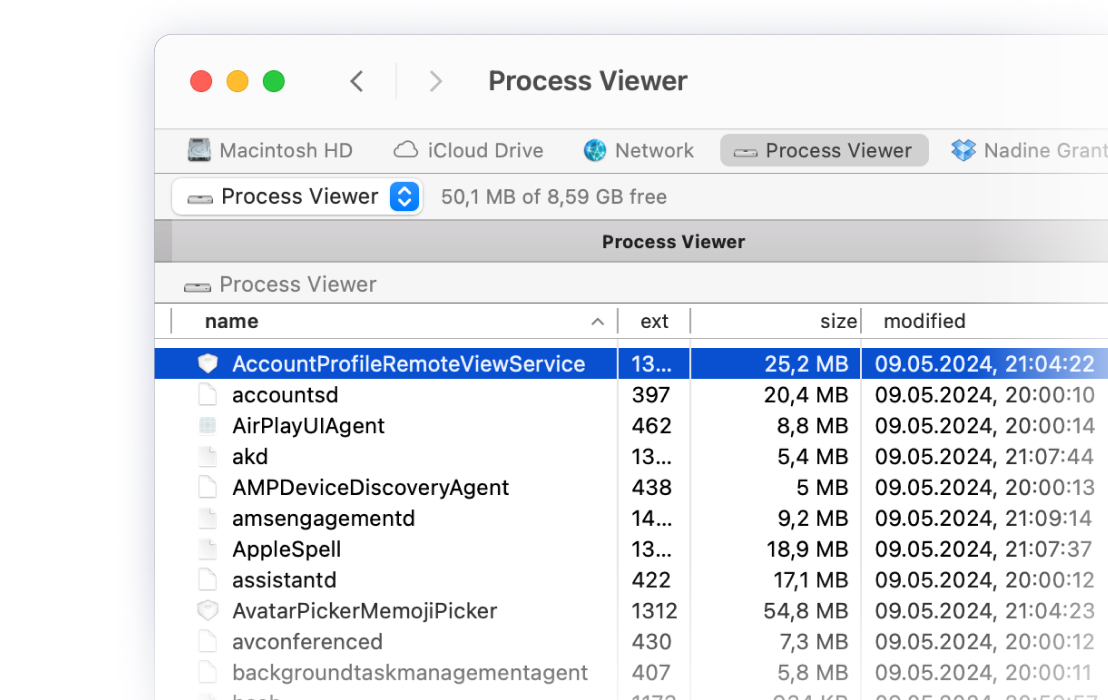This screenshot has width=1108, height=700.
Task: Click the iCloud Drive cloud icon
Action: click(x=405, y=149)
